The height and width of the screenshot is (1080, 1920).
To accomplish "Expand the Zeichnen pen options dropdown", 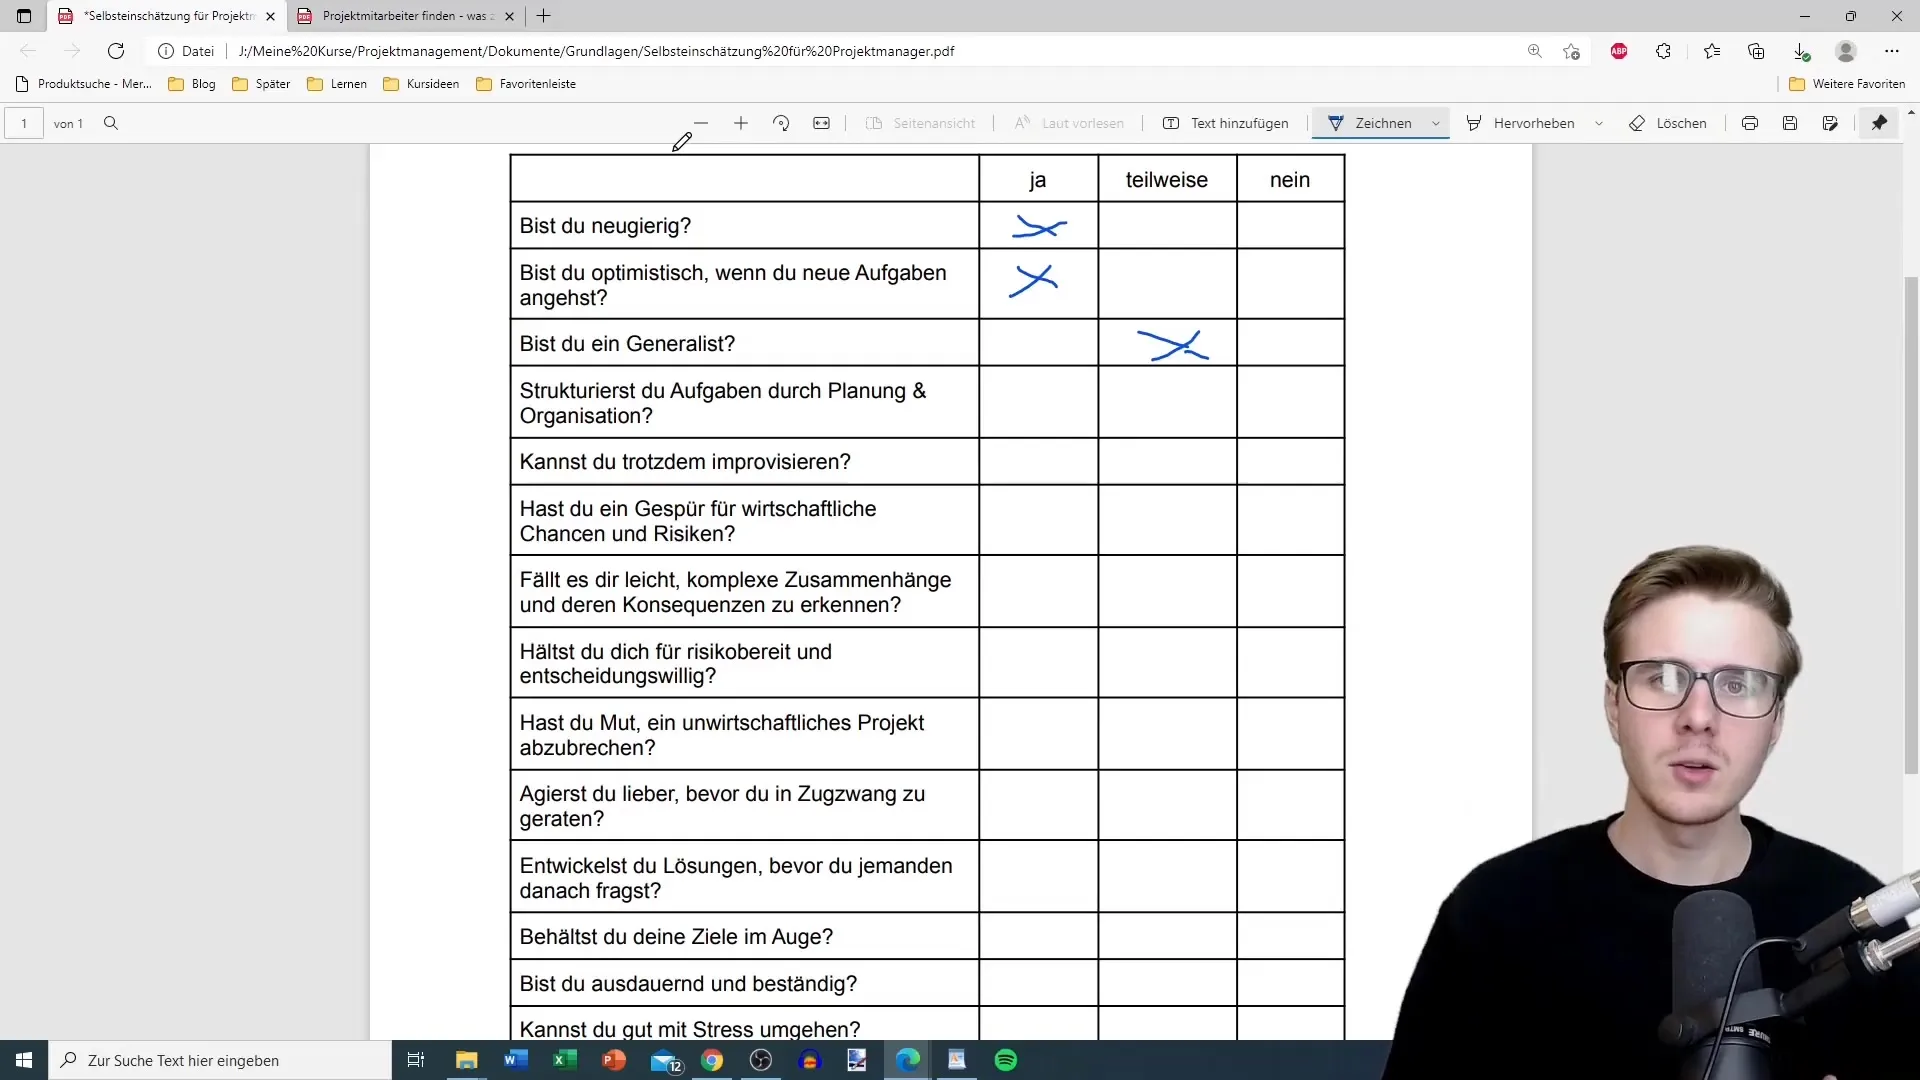I will click(1436, 123).
